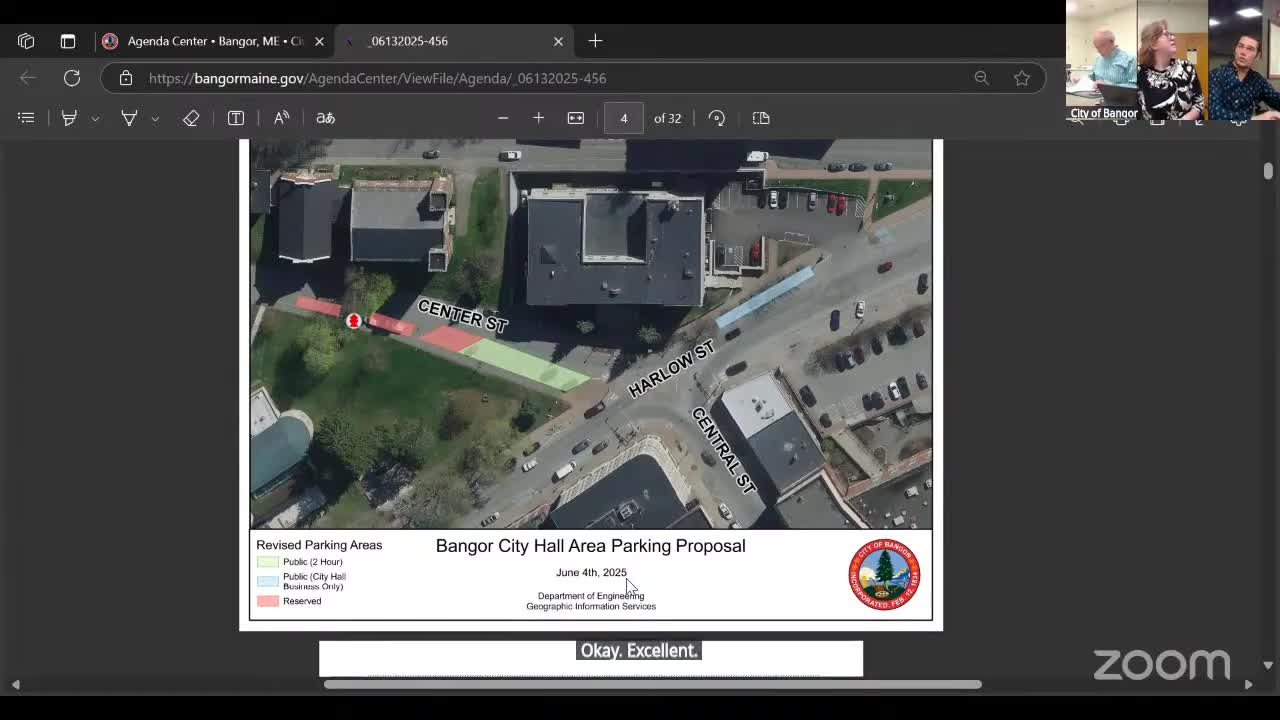Zoom out of the PDF
The width and height of the screenshot is (1280, 720).
[503, 118]
